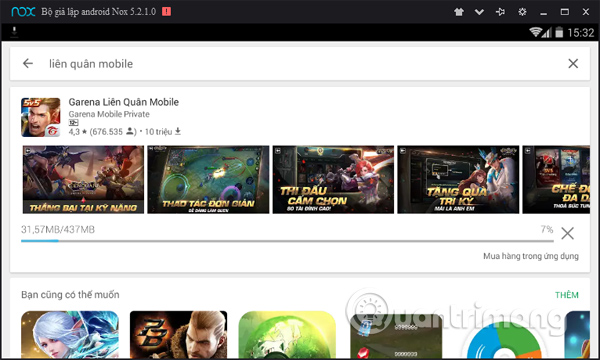This screenshot has height=360, width=600.
Task: Cancel the download with the X button
Action: 567,233
